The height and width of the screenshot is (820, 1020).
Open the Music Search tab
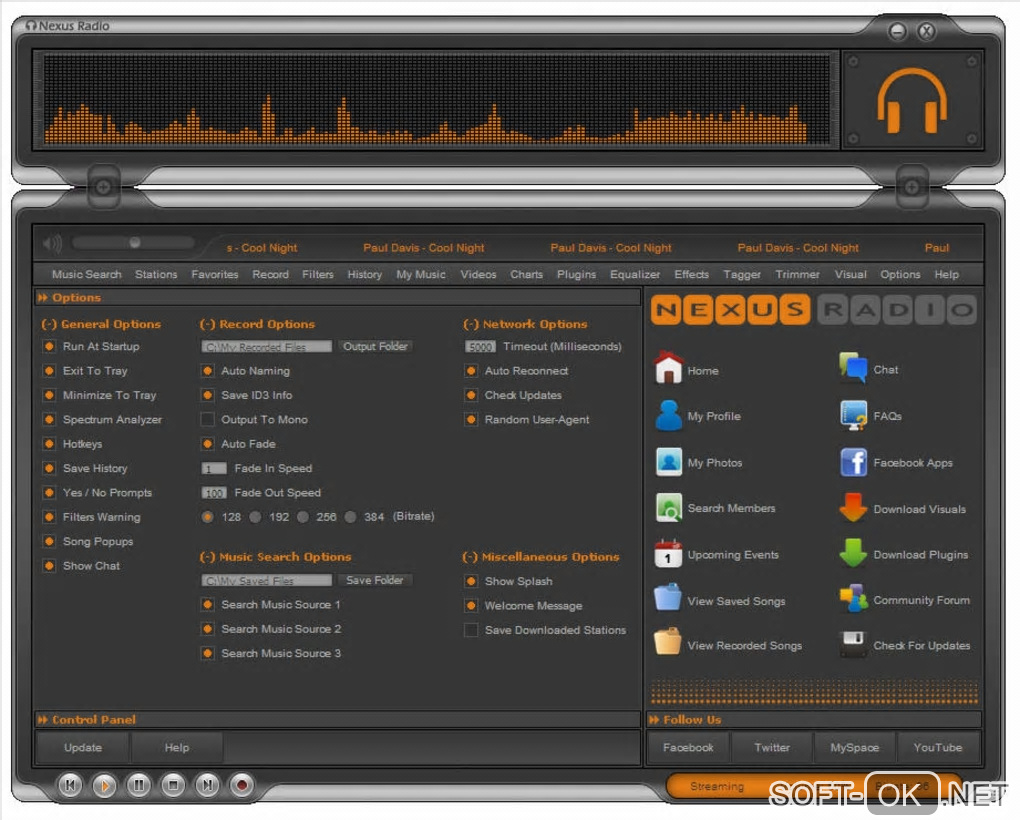87,274
